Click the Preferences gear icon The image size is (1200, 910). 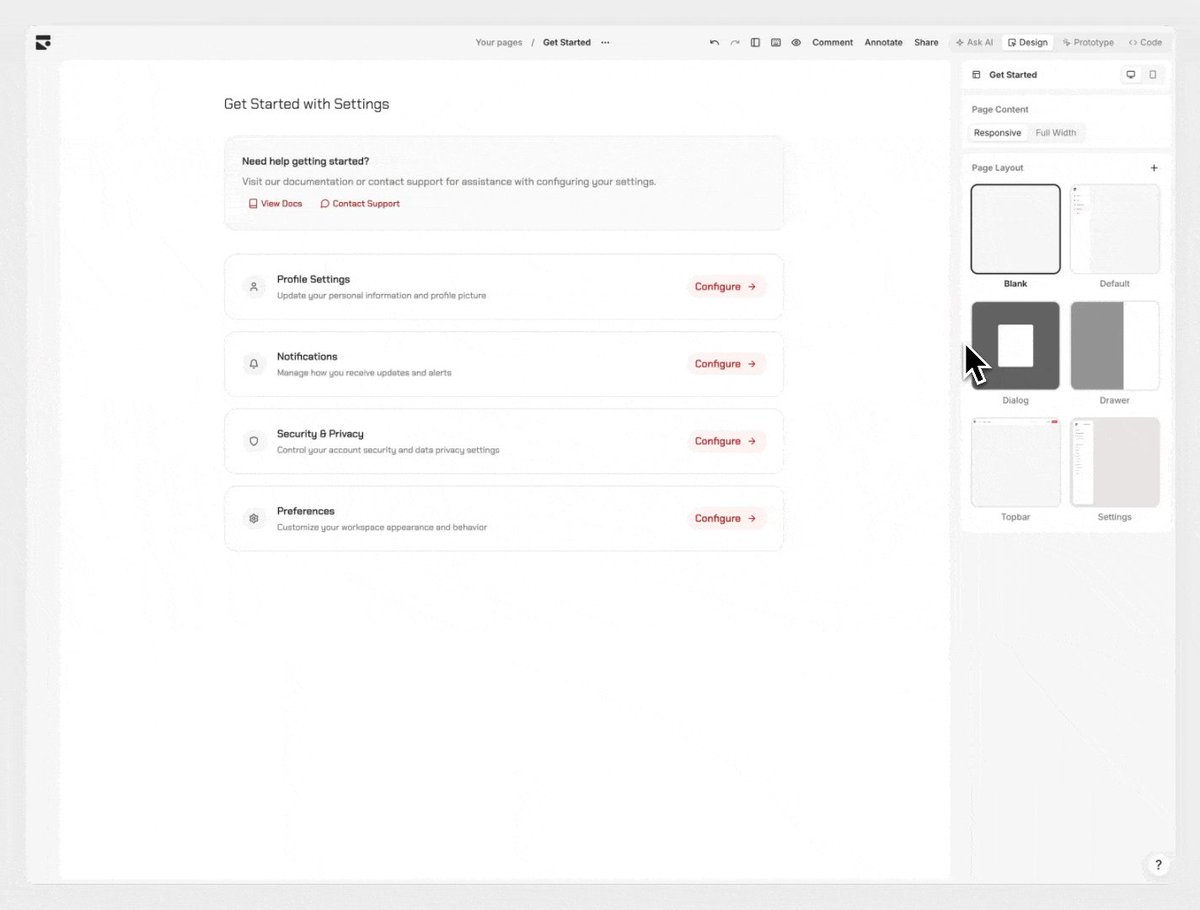[x=254, y=519]
